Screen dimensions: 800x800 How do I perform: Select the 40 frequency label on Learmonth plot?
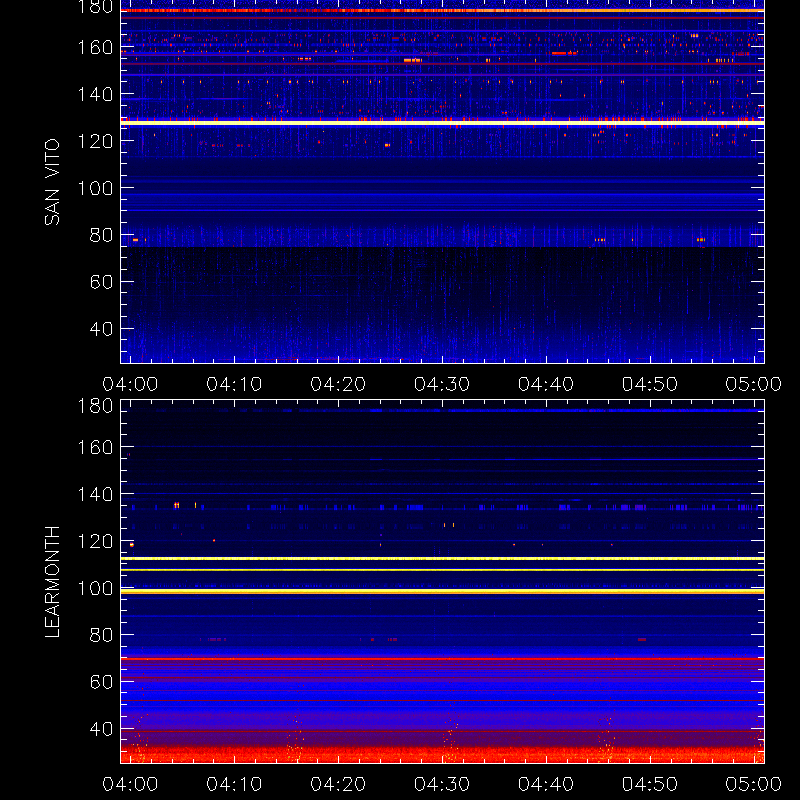[101, 729]
